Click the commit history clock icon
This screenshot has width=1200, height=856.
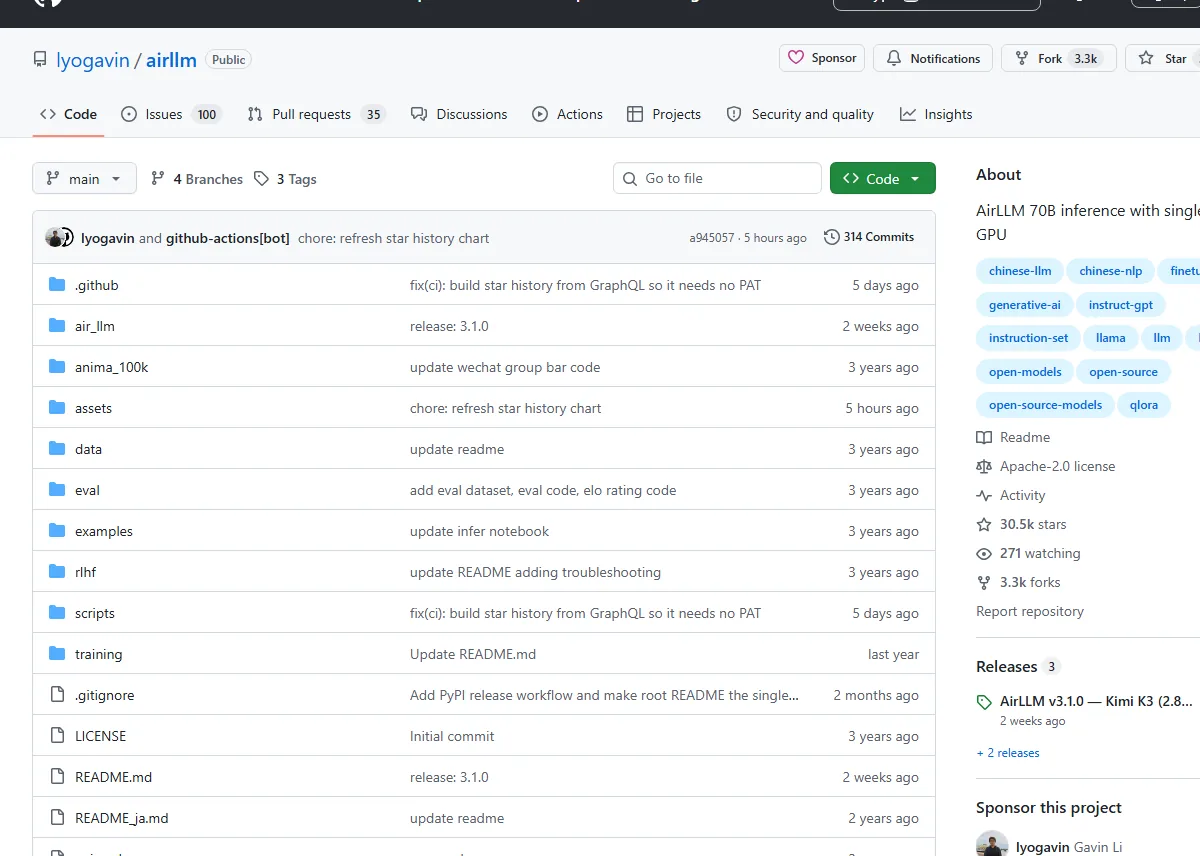831,237
